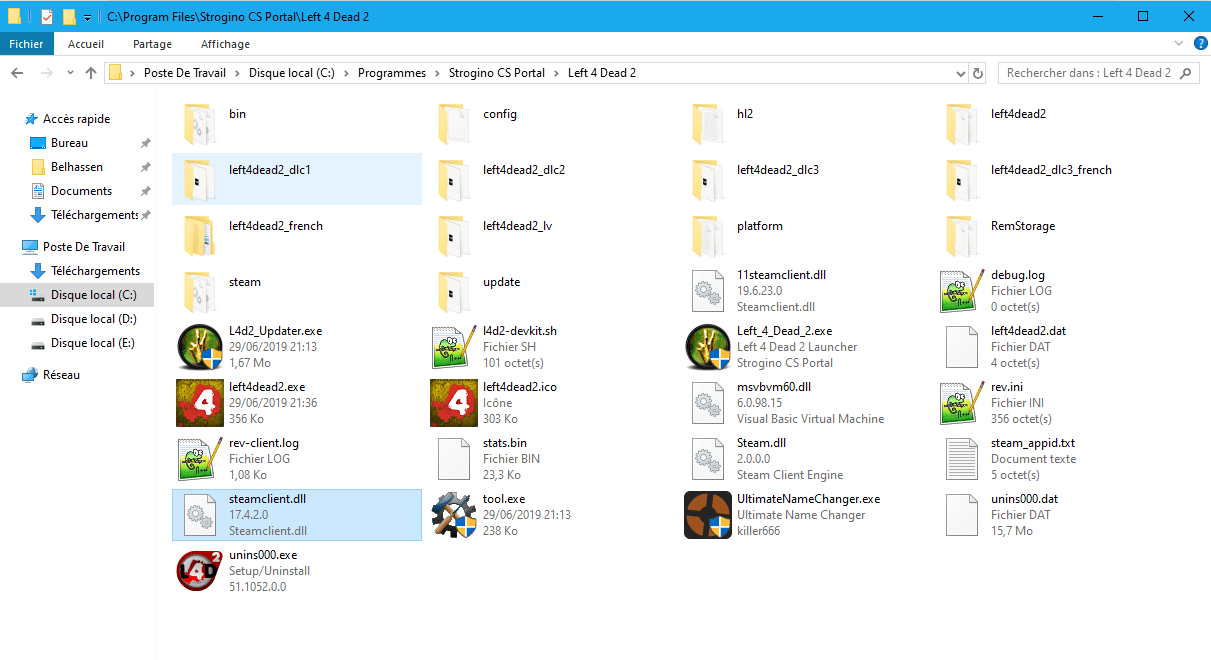Click the left4dead2_french folder icon
This screenshot has width=1211, height=660.
[200, 235]
